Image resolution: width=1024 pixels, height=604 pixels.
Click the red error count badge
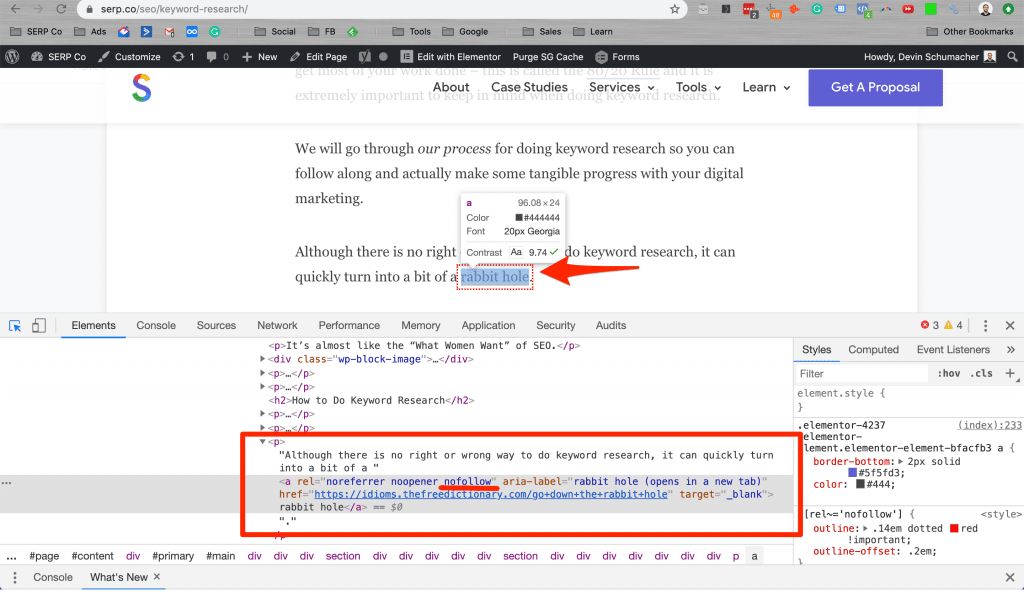pos(930,325)
